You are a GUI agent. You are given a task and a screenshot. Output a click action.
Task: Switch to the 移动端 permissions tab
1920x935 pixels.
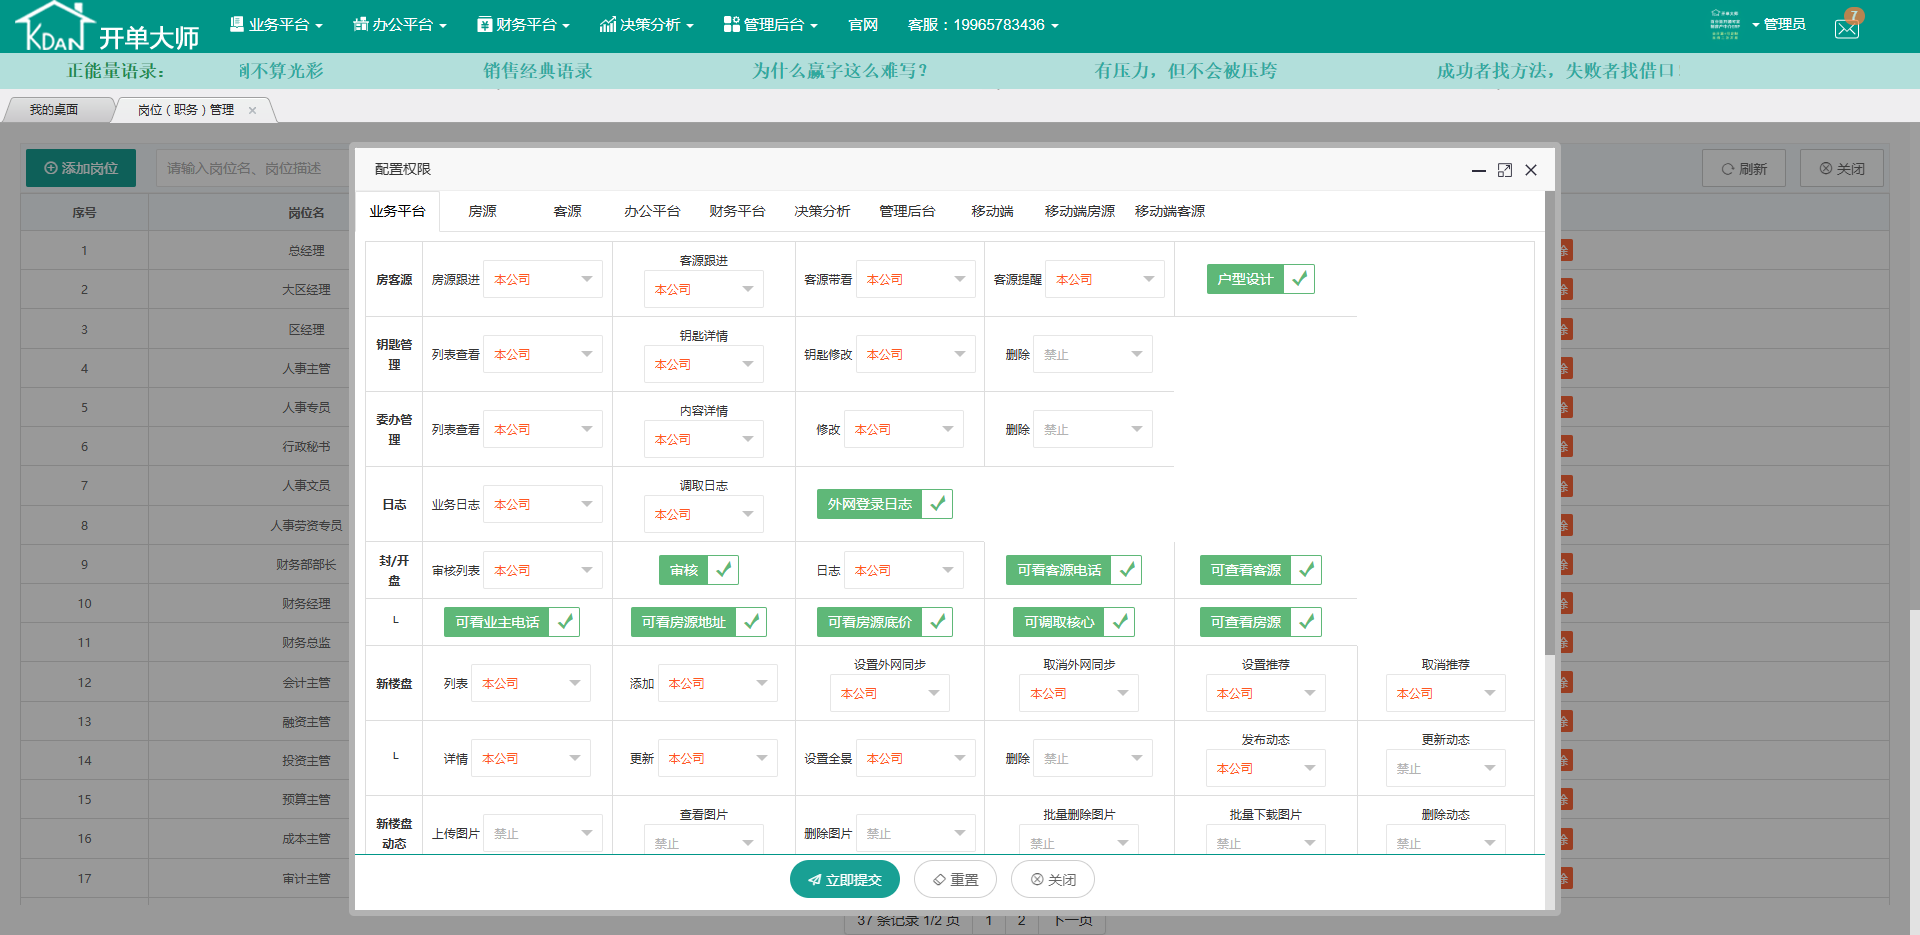(992, 211)
